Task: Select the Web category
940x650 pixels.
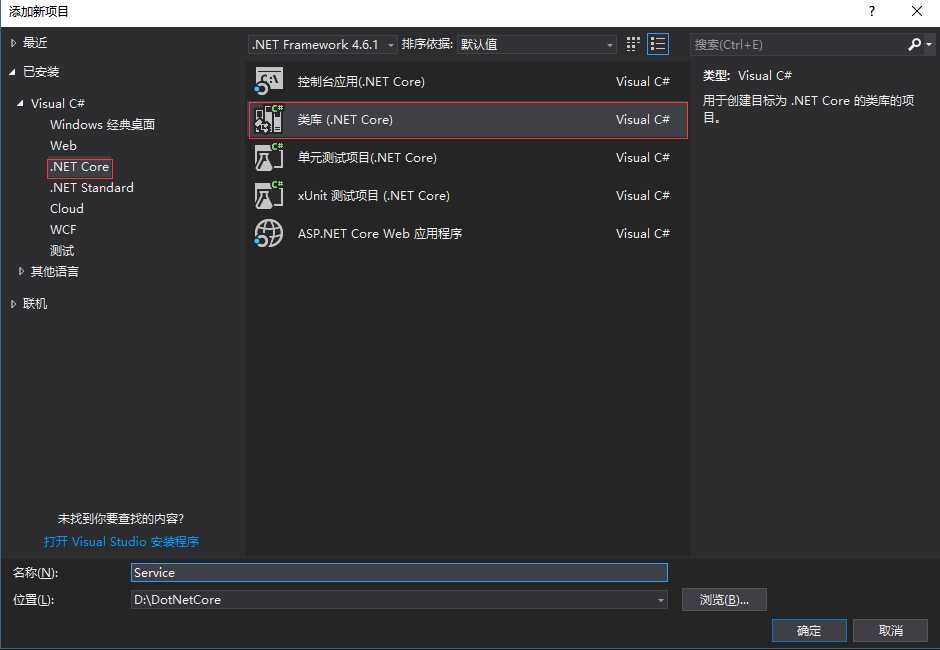Action: (x=63, y=146)
